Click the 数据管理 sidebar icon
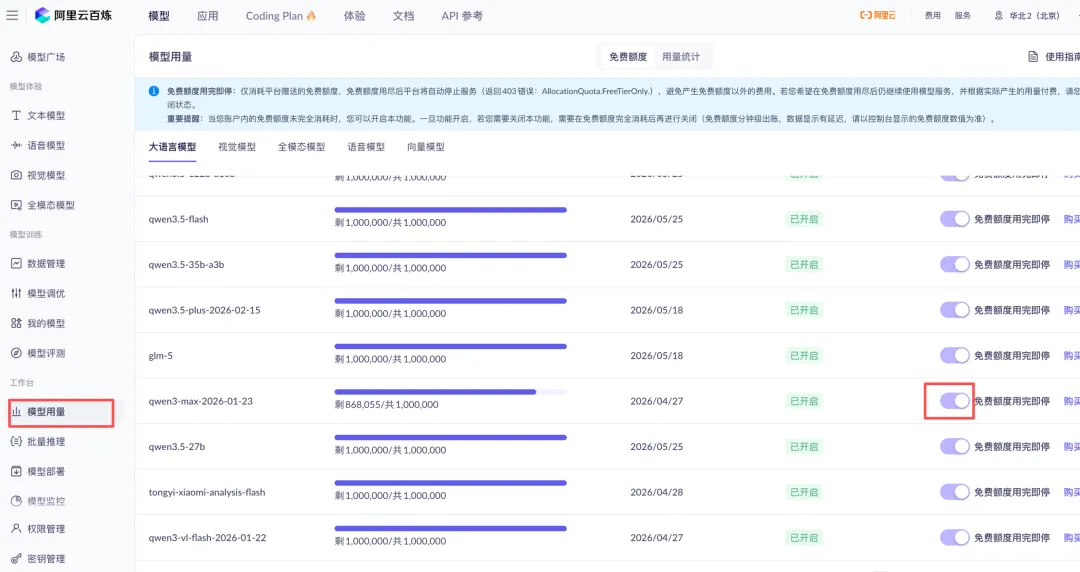This screenshot has width=1080, height=572. tap(16, 263)
